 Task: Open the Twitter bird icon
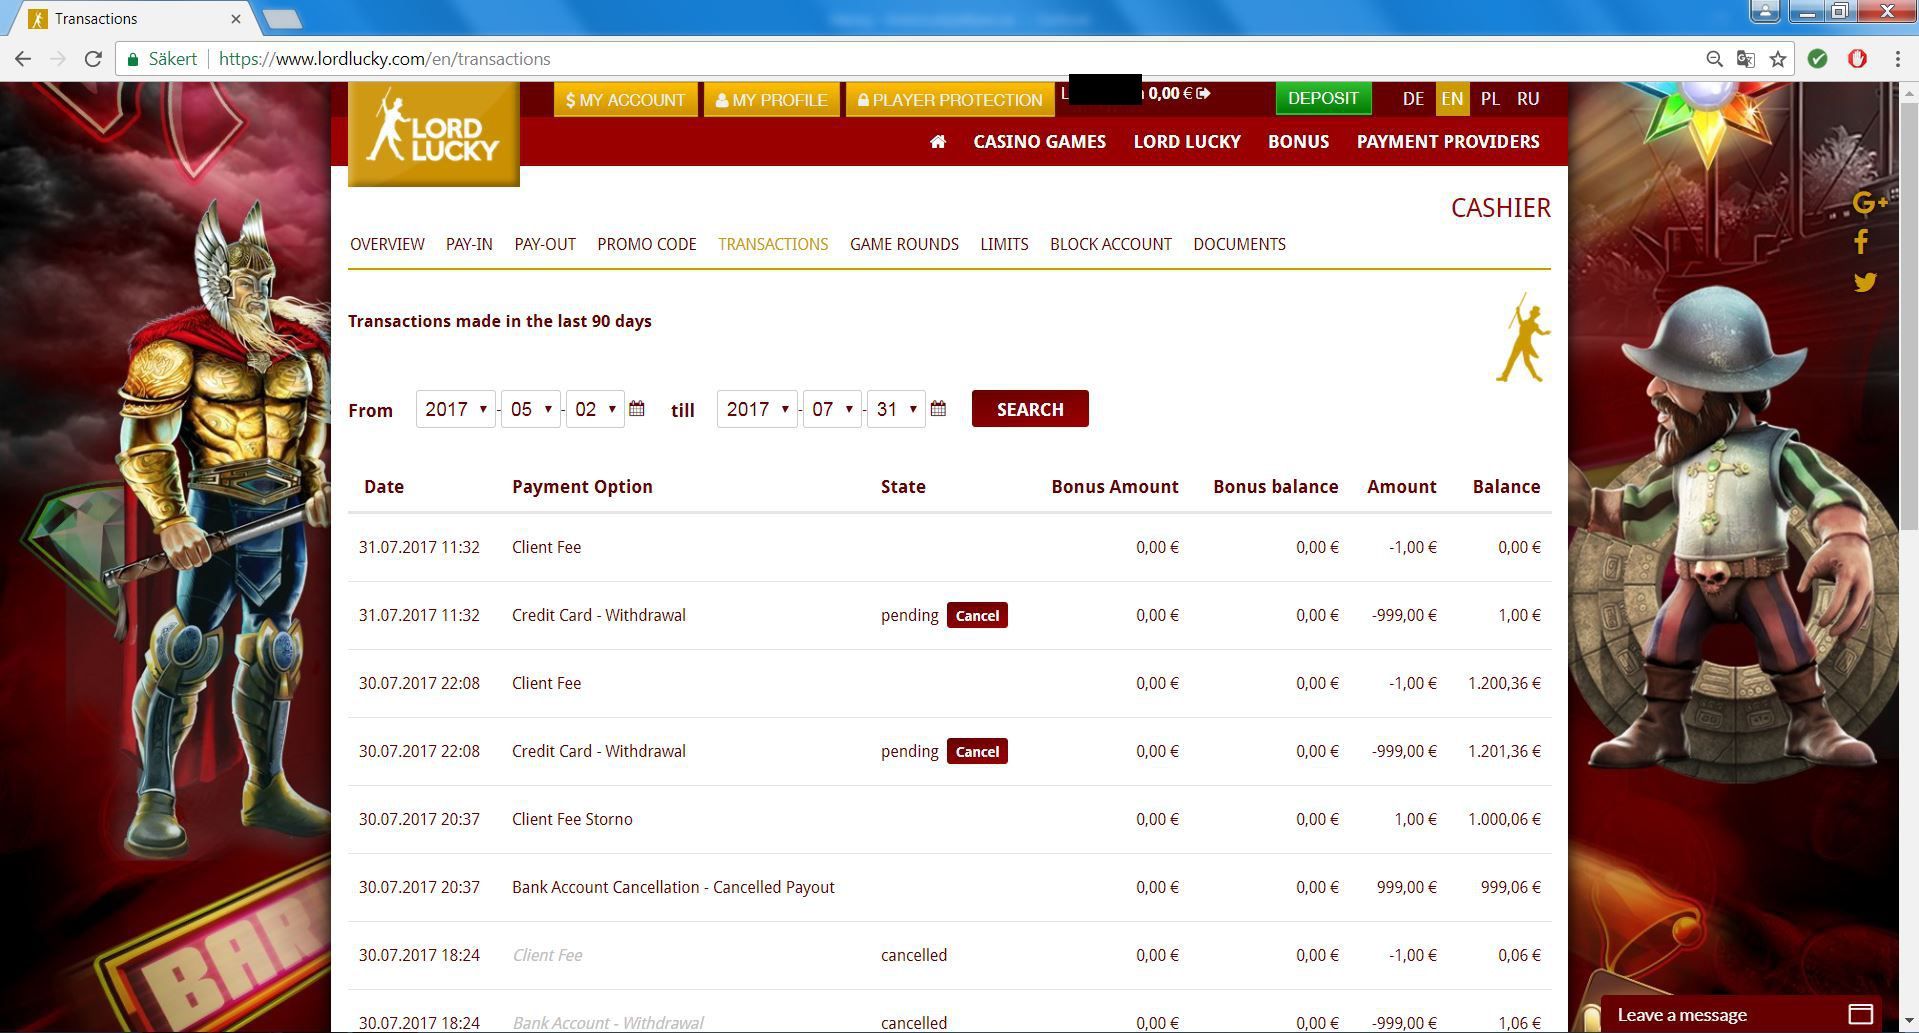coord(1865,282)
